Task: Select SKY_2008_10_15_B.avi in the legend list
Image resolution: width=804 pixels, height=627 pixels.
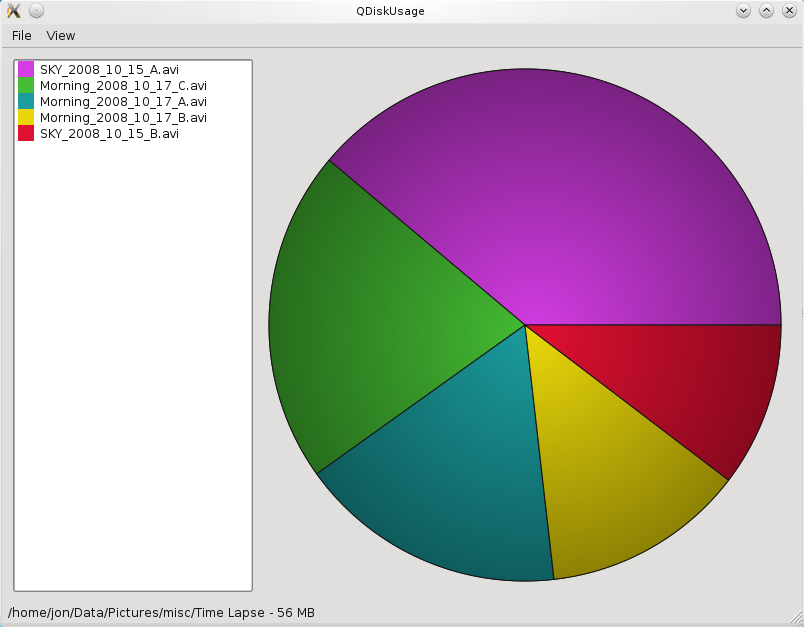Action: click(x=109, y=133)
